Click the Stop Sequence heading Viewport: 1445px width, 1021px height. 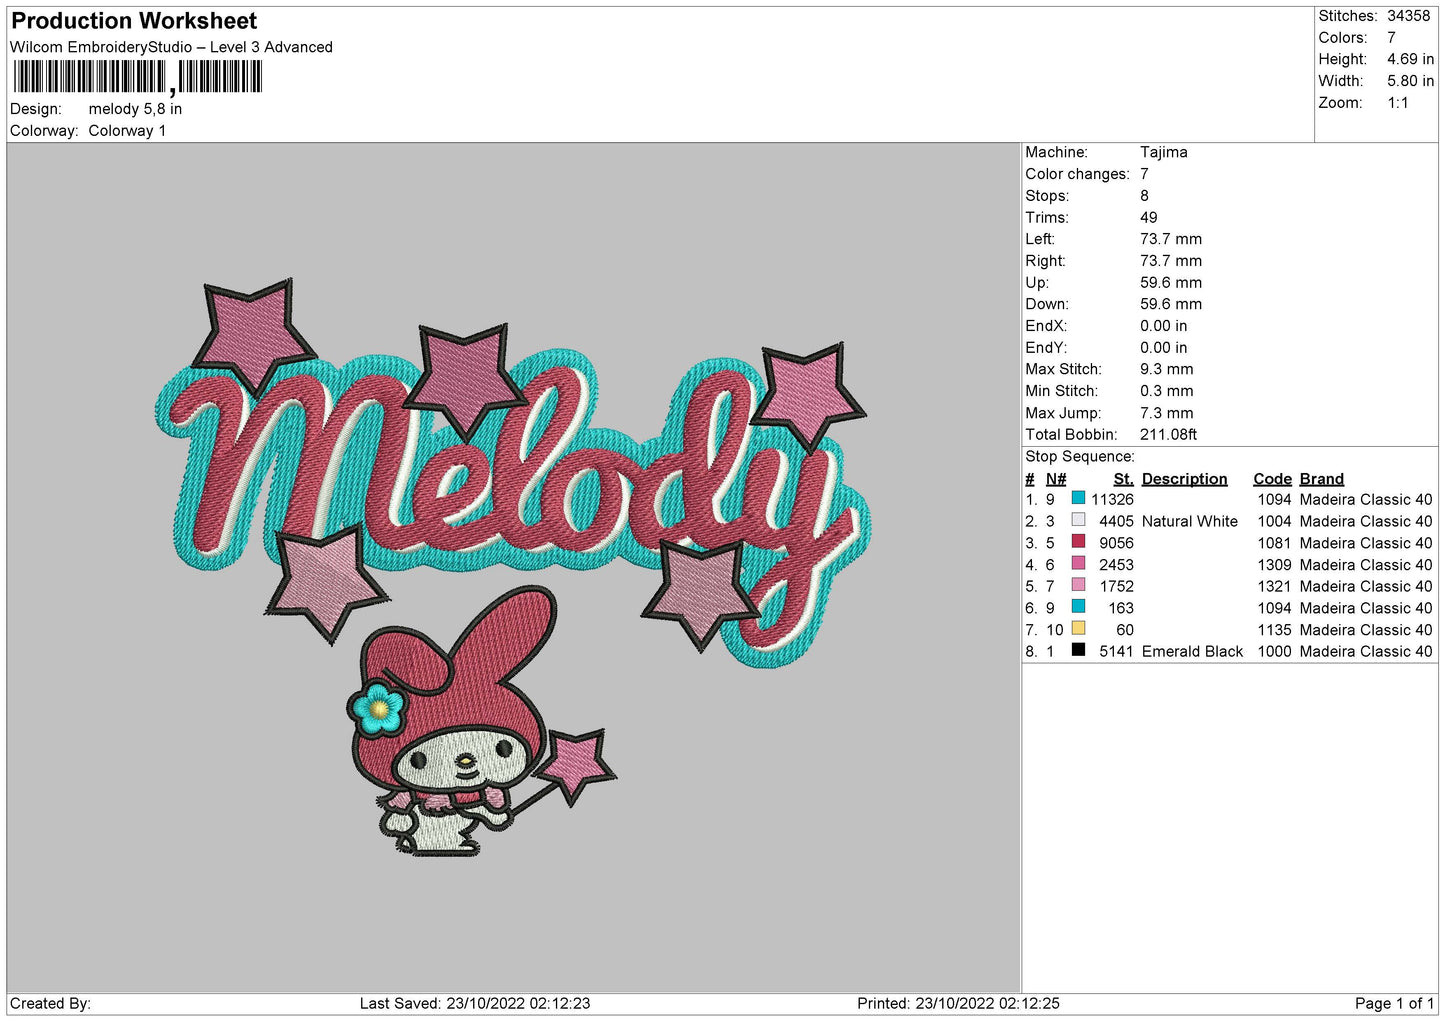[1080, 456]
